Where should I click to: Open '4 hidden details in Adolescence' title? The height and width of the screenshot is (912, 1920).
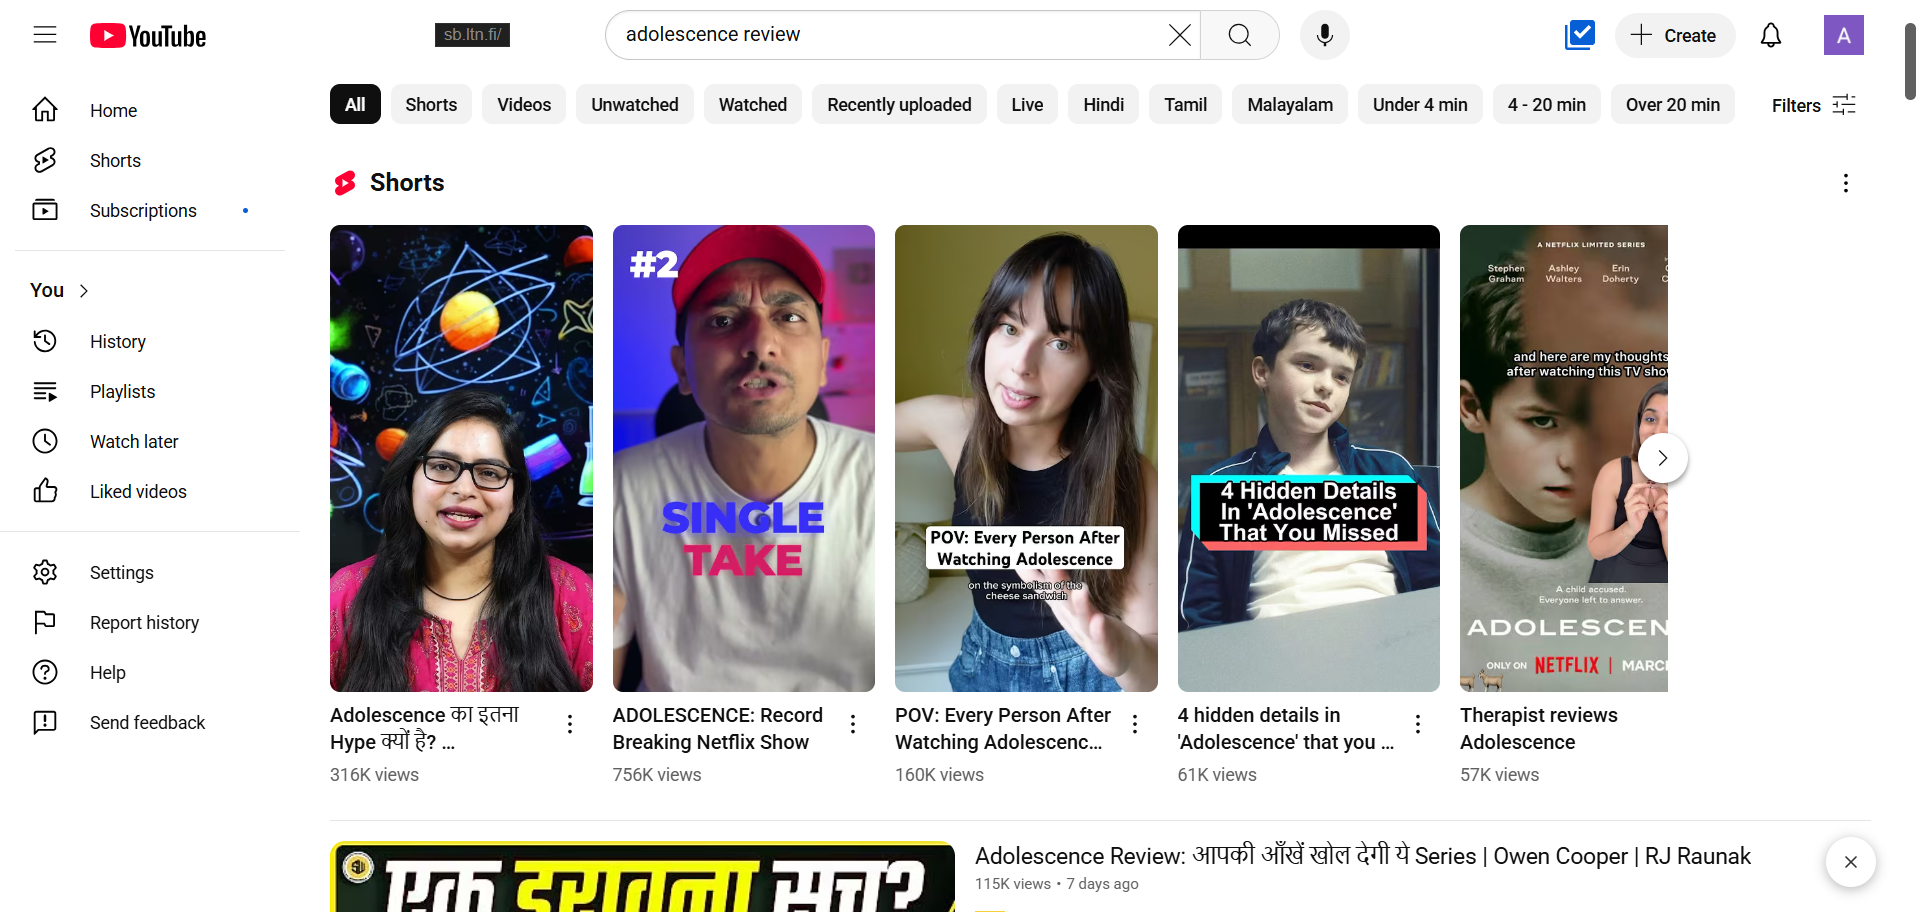click(x=1286, y=729)
